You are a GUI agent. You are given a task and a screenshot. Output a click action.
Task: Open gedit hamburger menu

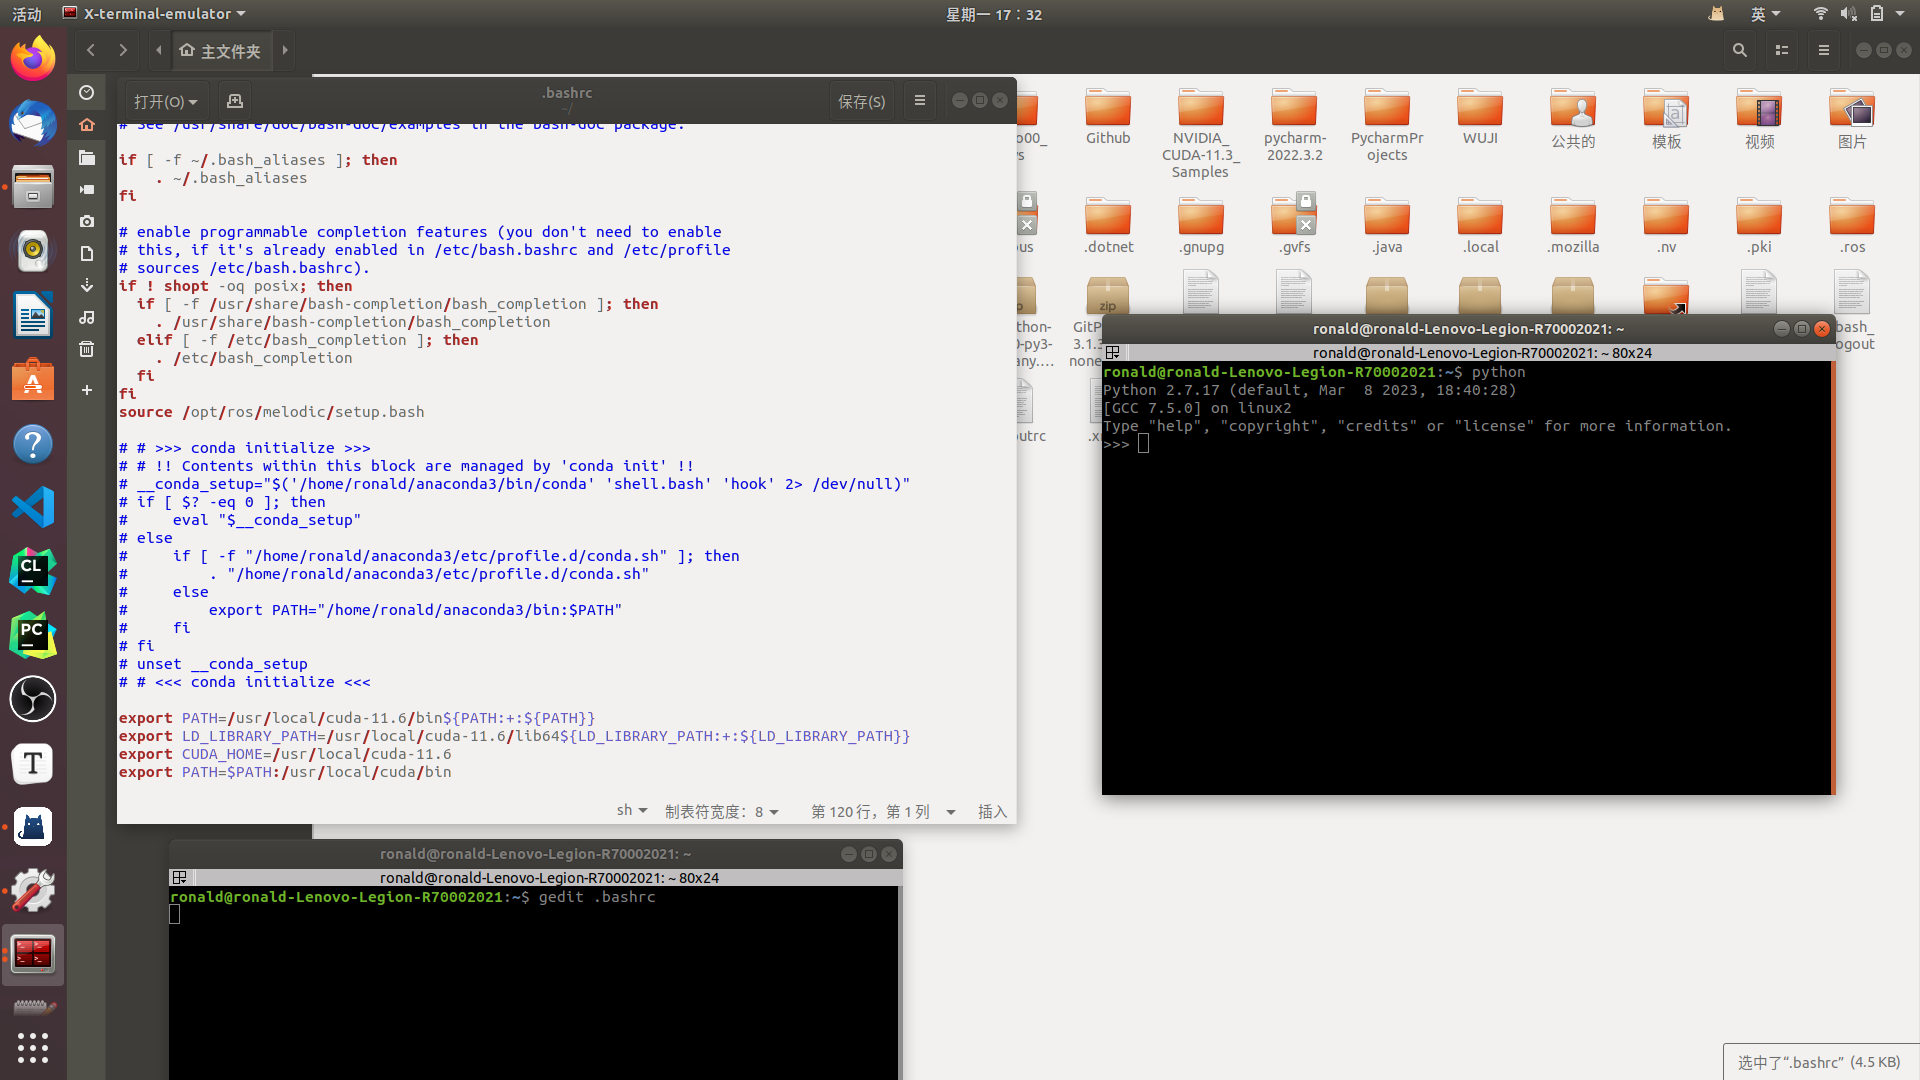point(920,101)
